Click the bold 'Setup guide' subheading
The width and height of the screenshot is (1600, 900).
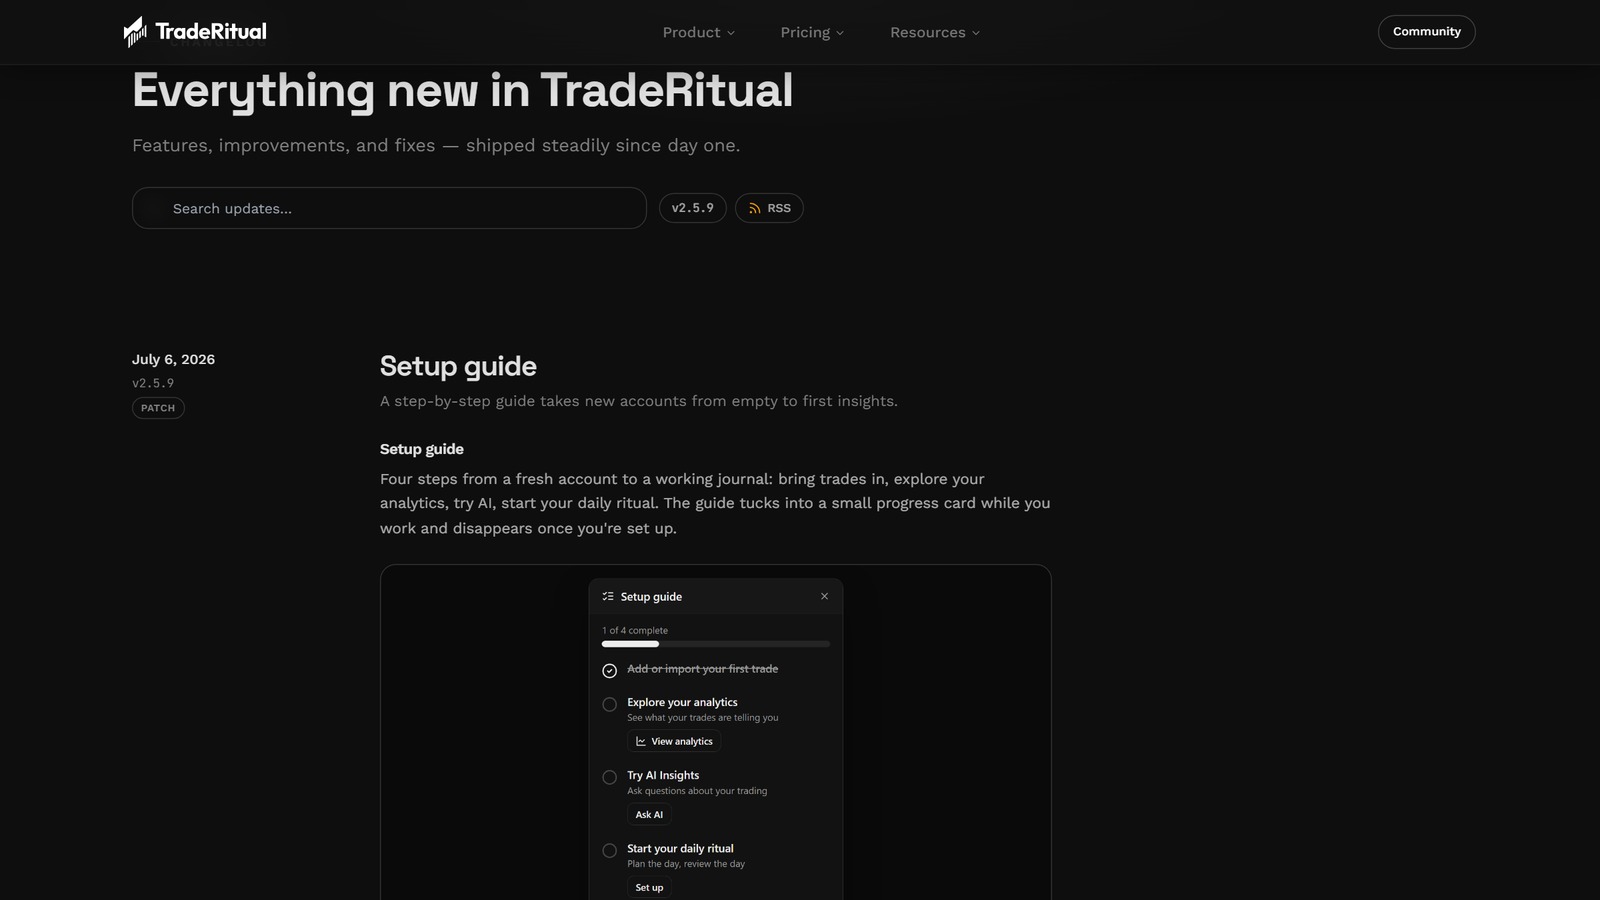coord(422,449)
